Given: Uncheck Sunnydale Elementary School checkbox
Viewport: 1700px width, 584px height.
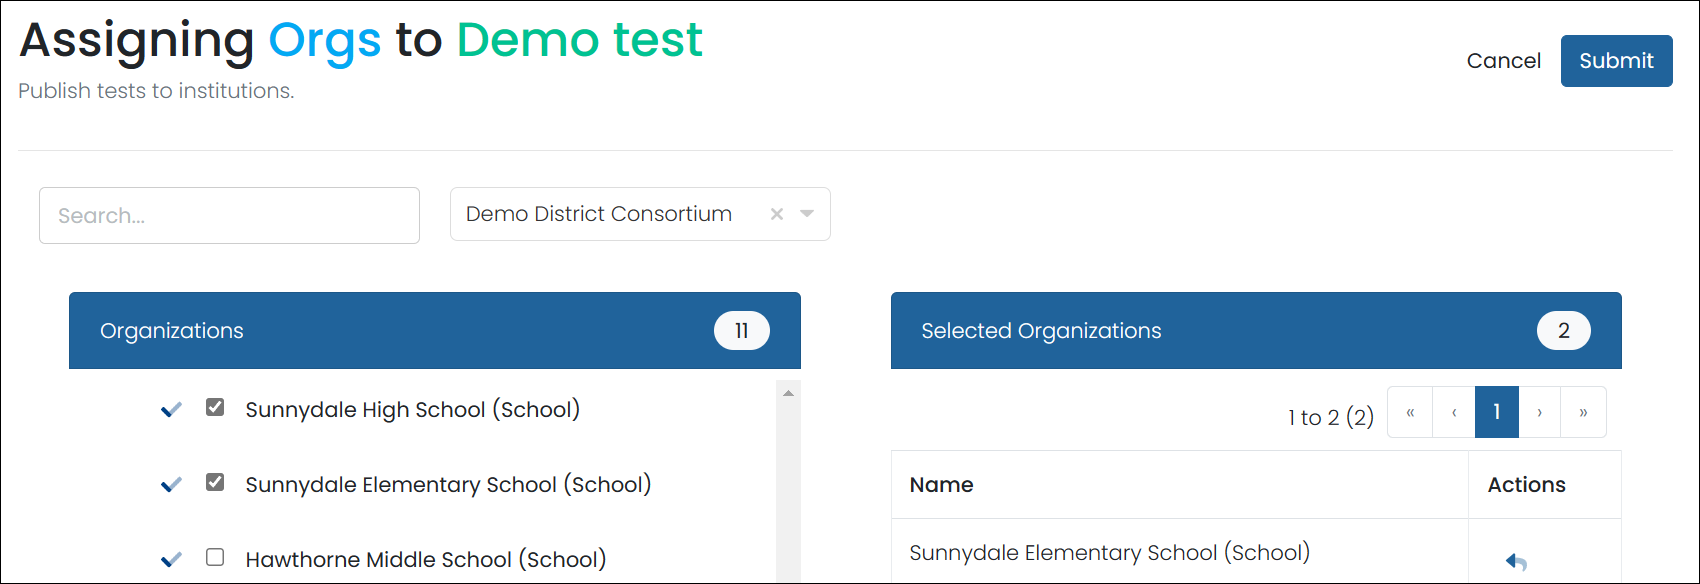Looking at the screenshot, I should coord(215,482).
